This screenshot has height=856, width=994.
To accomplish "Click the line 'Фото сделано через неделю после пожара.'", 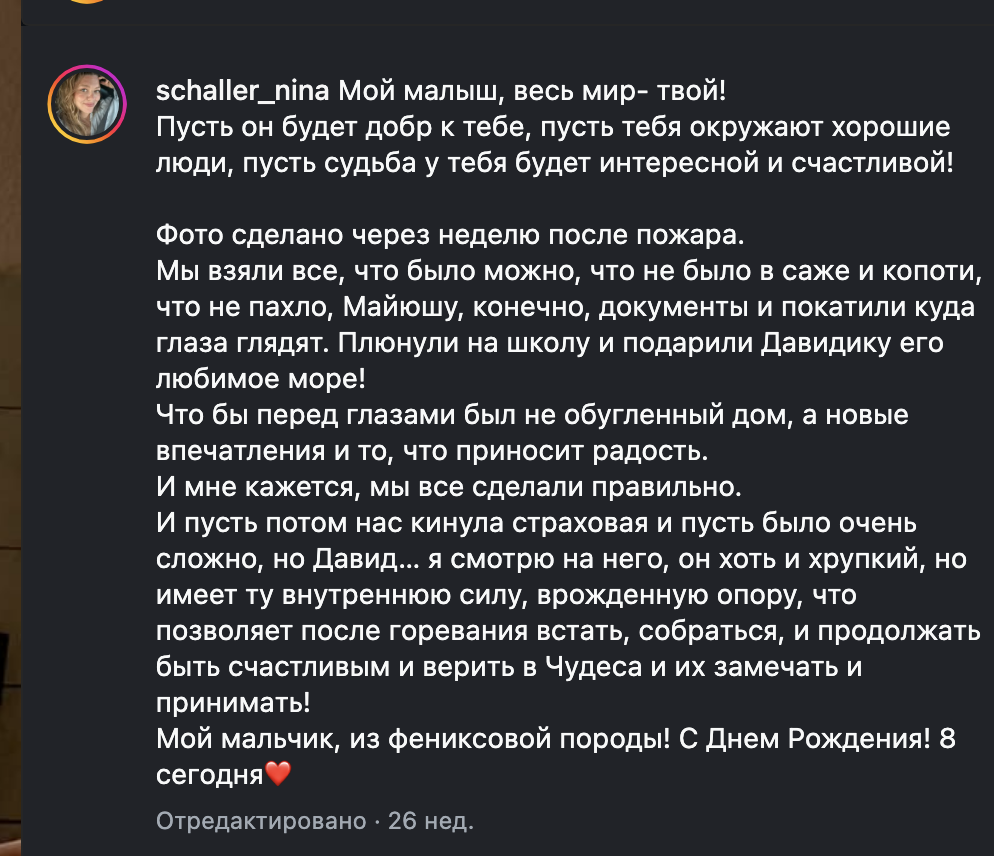I will (450, 235).
